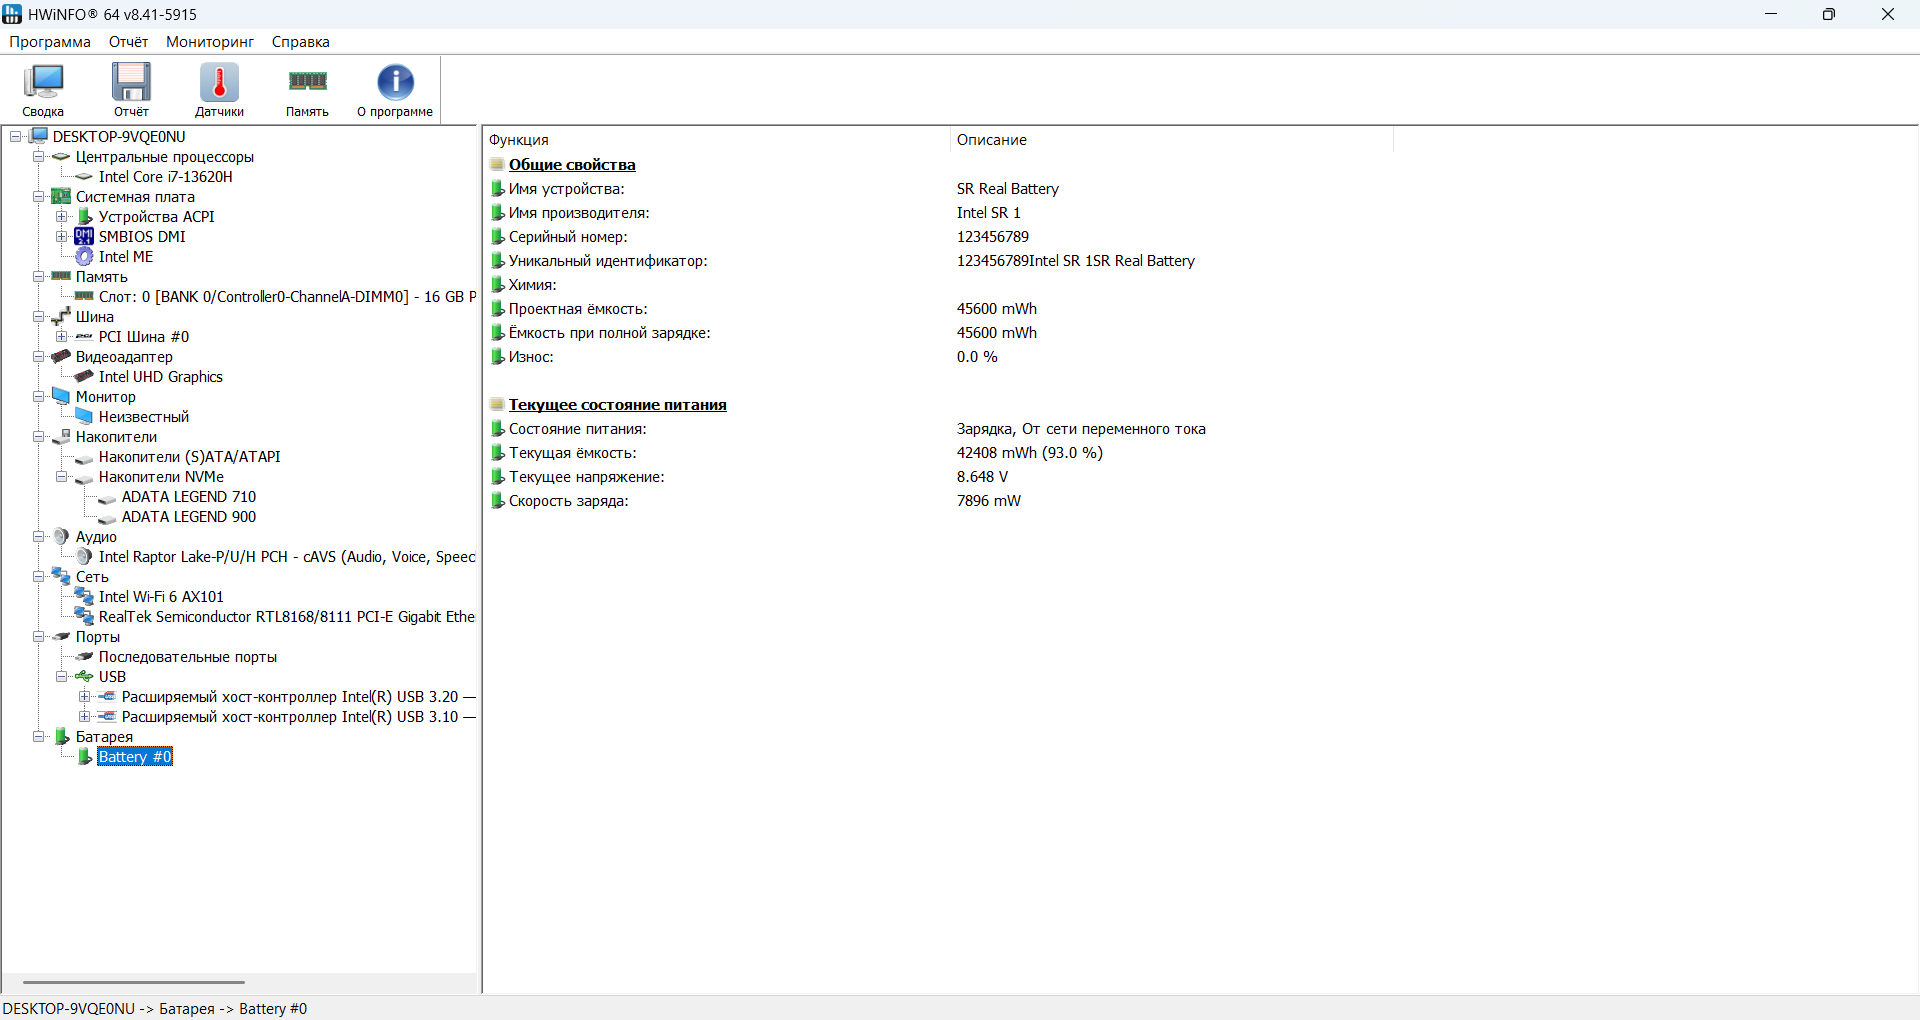The height and width of the screenshot is (1020, 1920).
Task: Select the USB tree node
Action: 112,677
